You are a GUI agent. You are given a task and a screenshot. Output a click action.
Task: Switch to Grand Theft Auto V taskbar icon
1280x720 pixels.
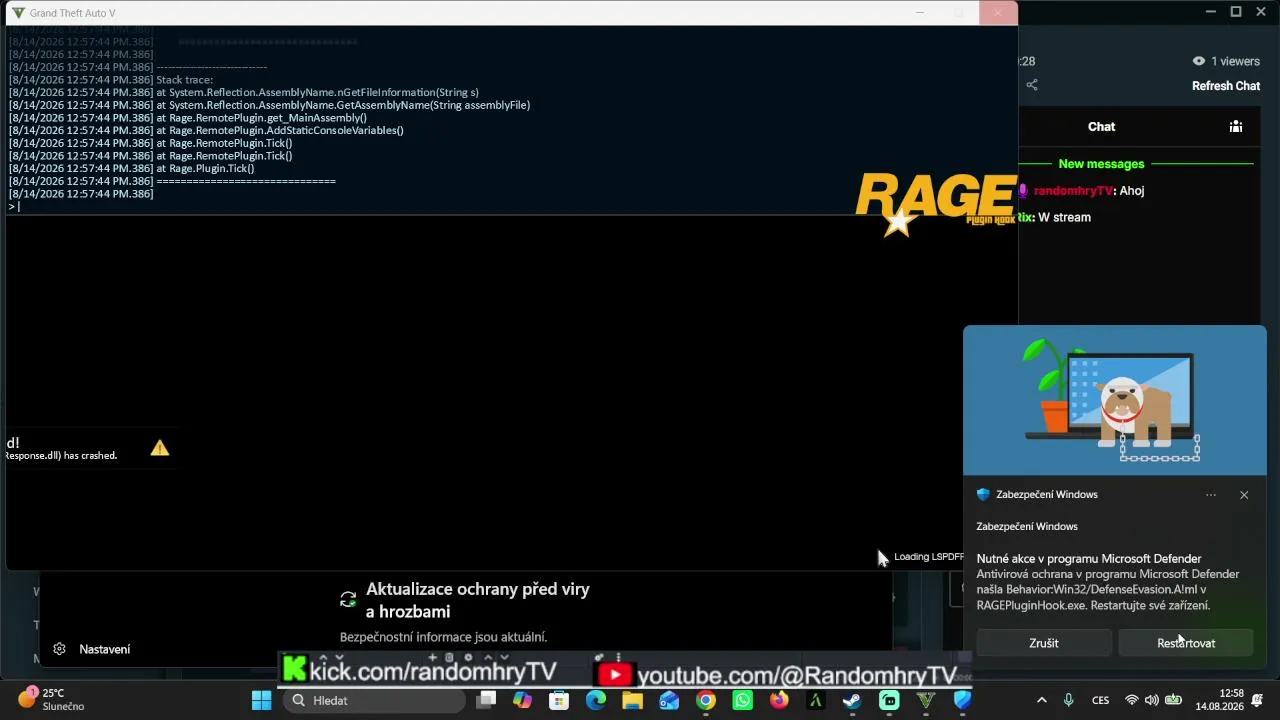pyautogui.click(x=926, y=700)
